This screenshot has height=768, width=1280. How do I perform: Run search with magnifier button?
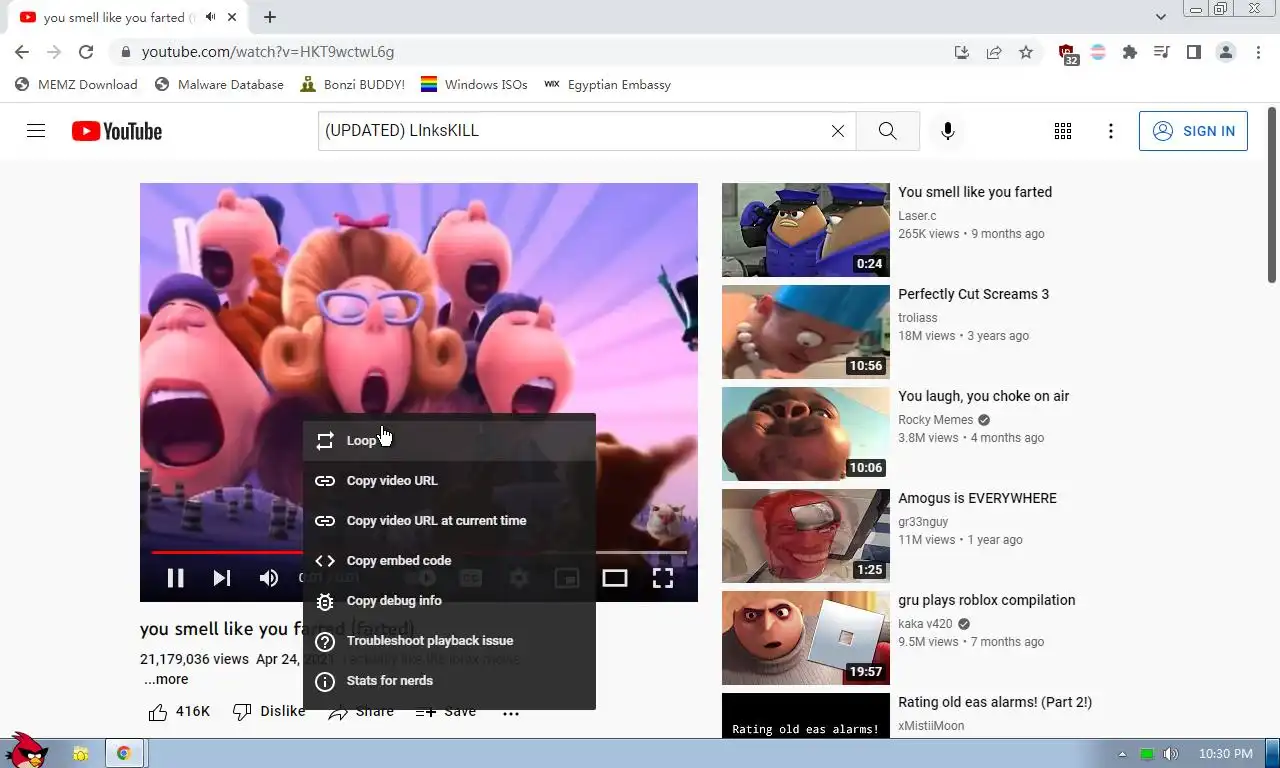coord(887,131)
